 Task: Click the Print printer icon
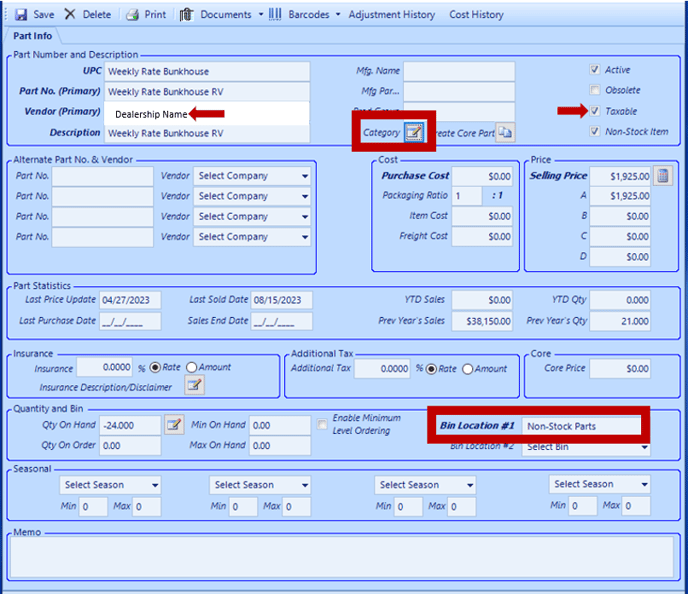click(x=133, y=14)
